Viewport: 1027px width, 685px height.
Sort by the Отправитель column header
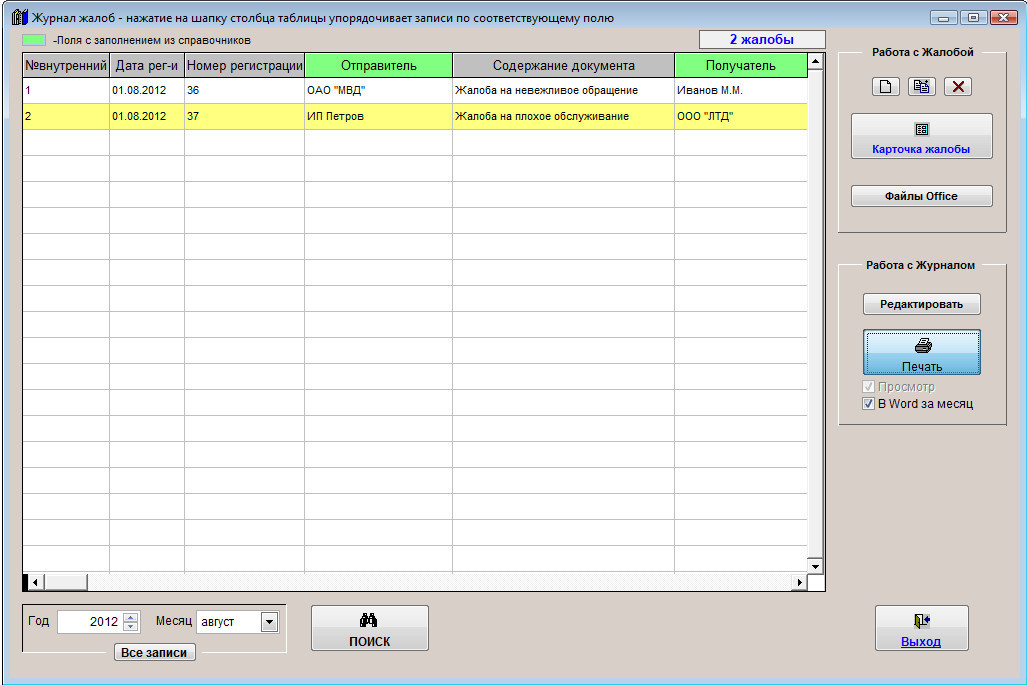(x=379, y=65)
